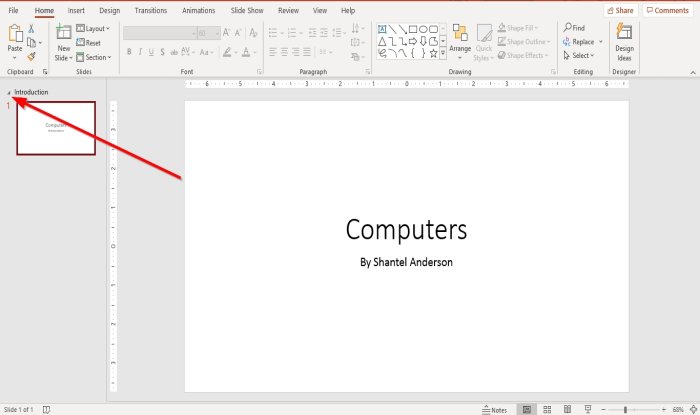Select the oval shape
This screenshot has height=415, width=700.
click(423, 29)
